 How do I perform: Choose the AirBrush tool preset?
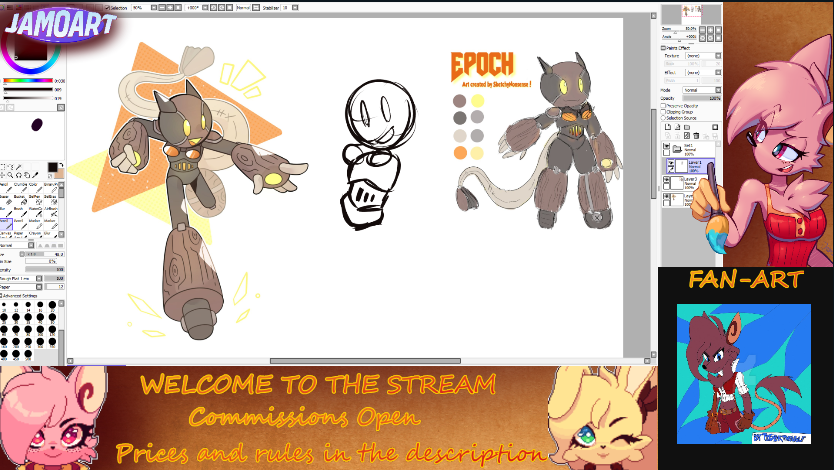pyautogui.click(x=51, y=212)
